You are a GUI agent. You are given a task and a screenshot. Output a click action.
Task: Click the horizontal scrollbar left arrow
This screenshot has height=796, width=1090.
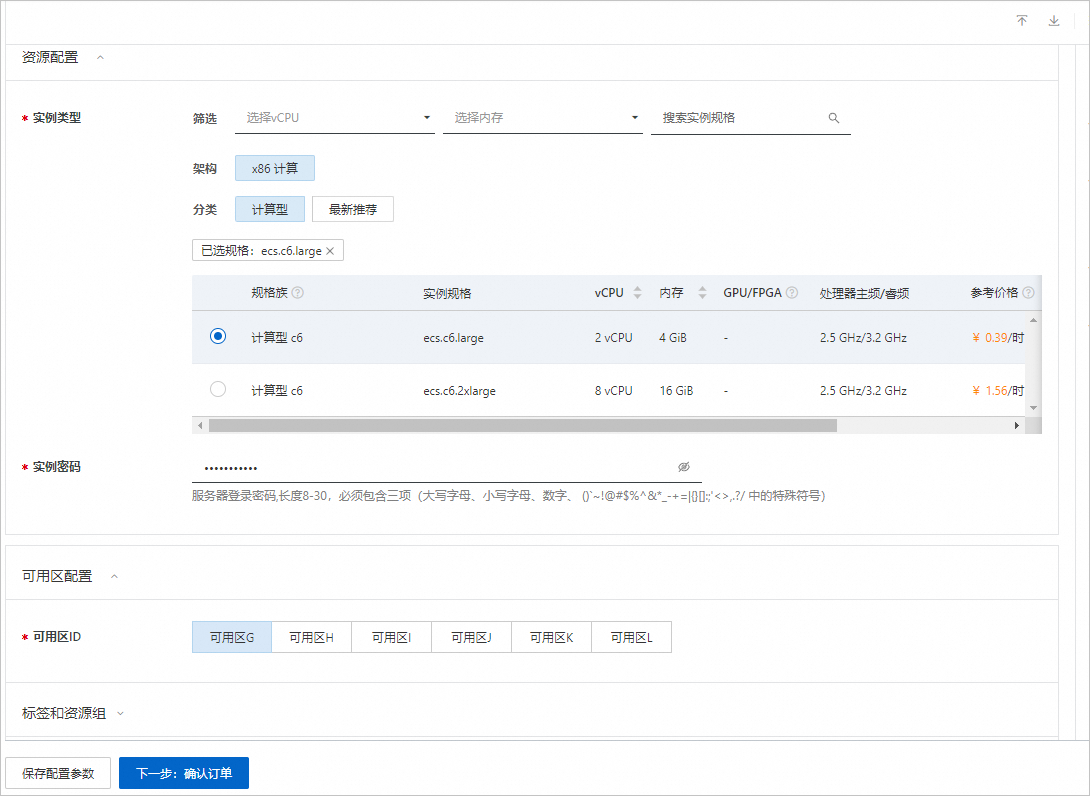coord(200,425)
